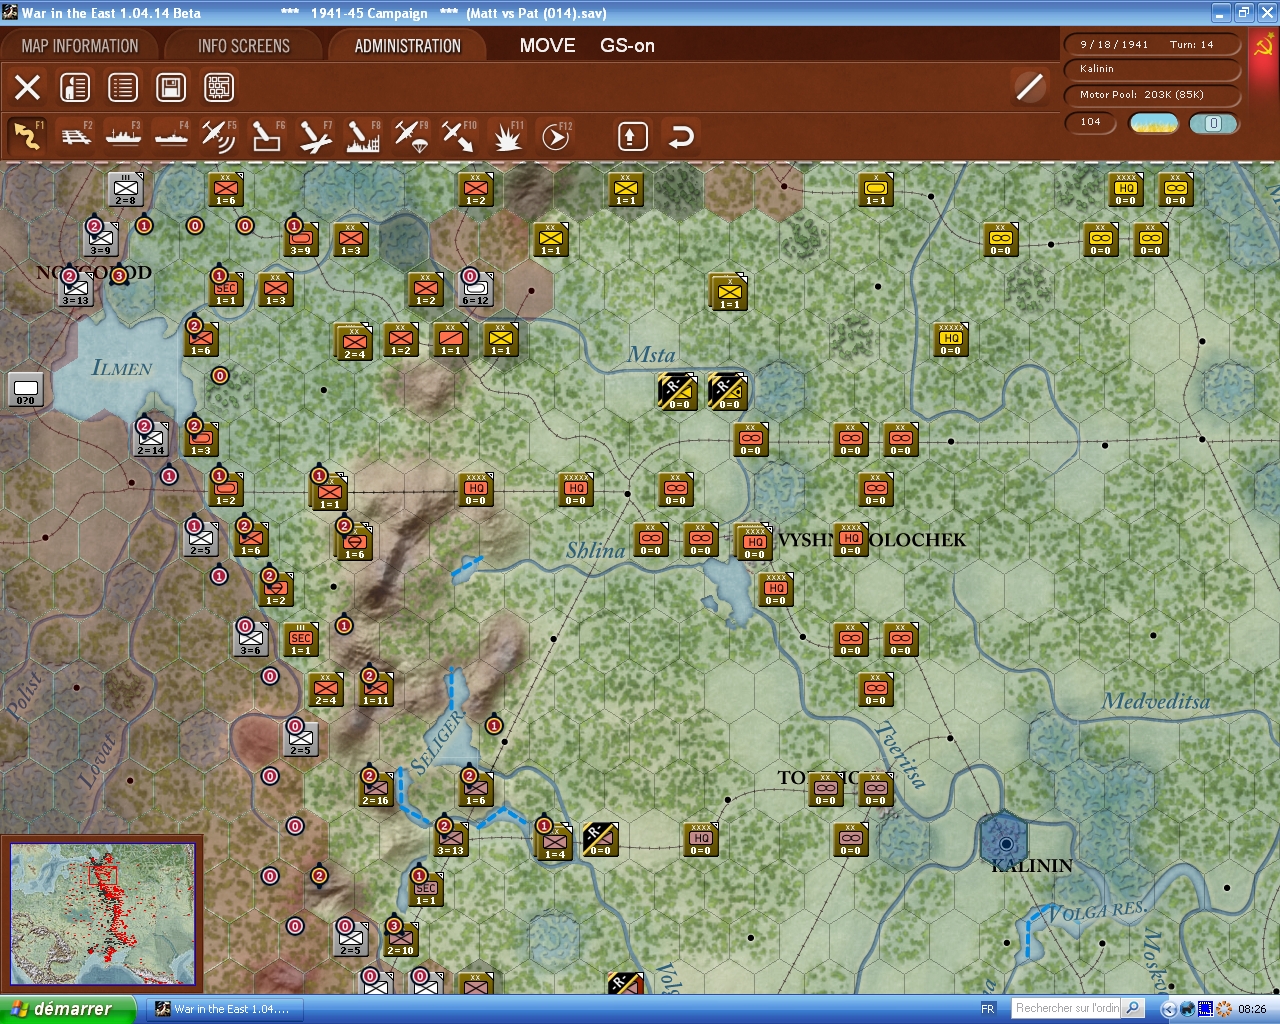
Task: Open the commander report icon with portrait
Action: (x=75, y=87)
